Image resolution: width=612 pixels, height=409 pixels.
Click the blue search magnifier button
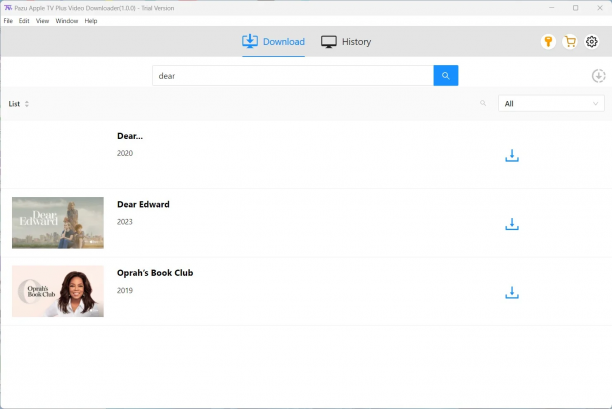[x=445, y=76]
